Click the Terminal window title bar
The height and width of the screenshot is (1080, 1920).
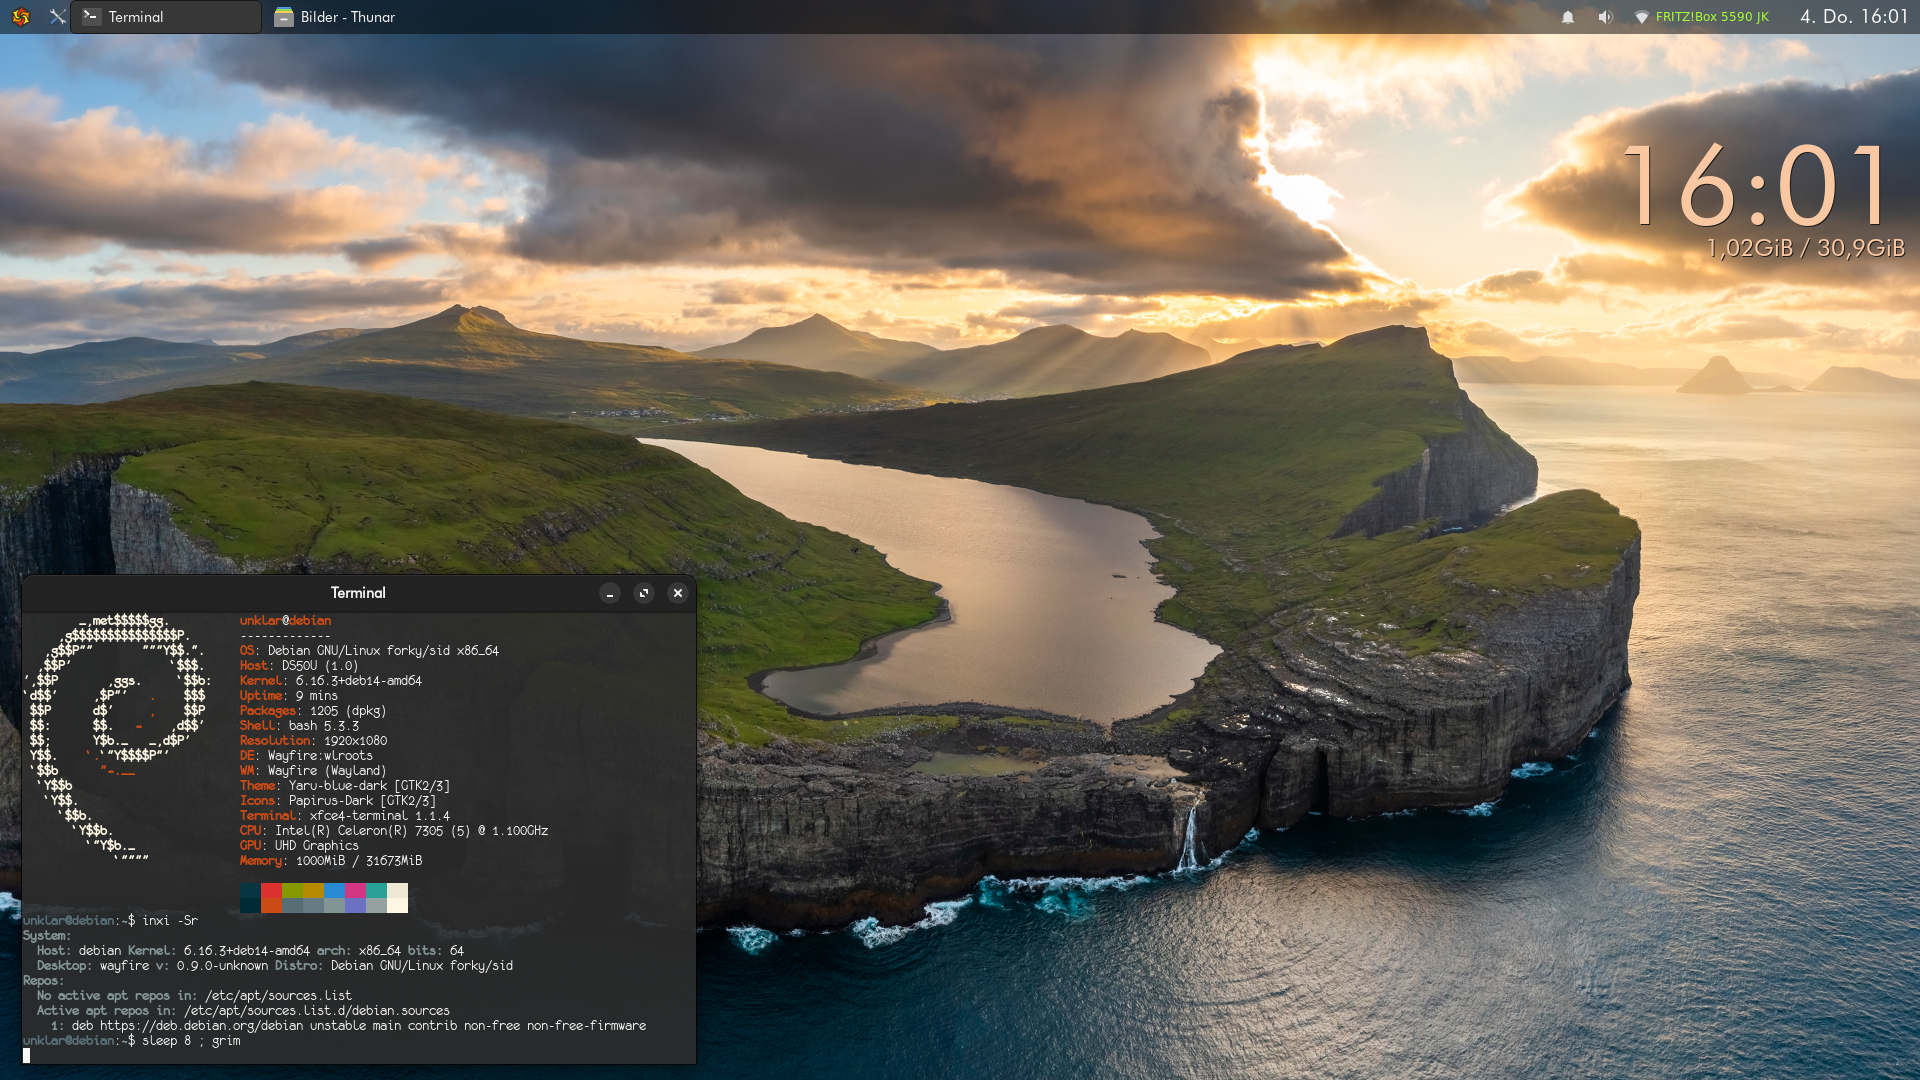(358, 594)
